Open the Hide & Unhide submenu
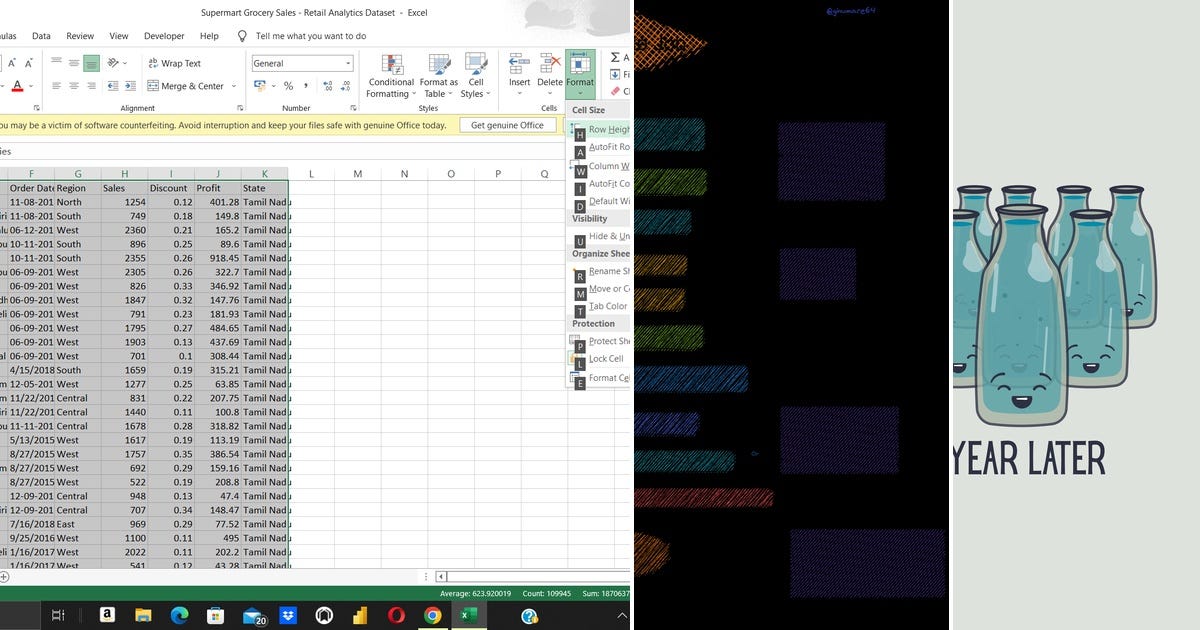The image size is (1200, 630). [x=599, y=236]
